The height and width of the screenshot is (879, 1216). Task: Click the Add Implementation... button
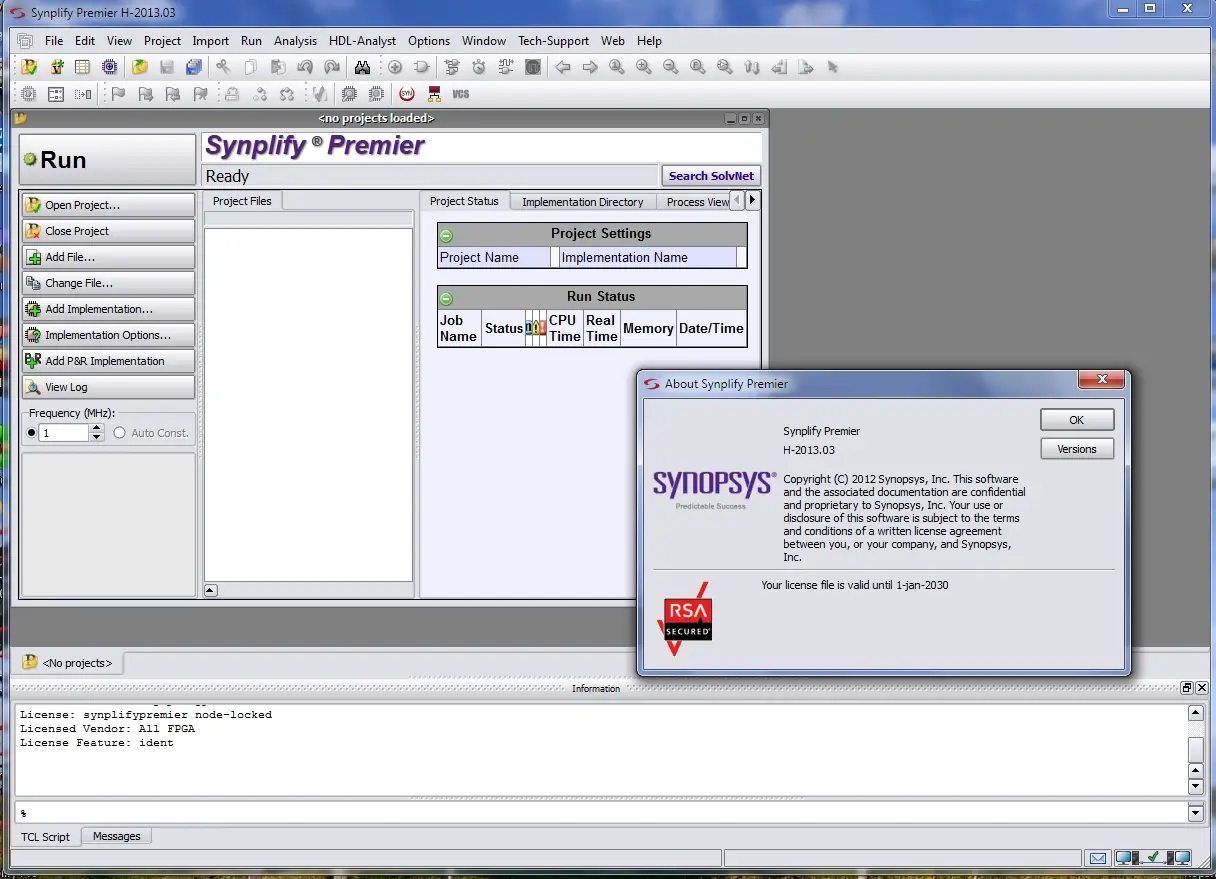(x=108, y=309)
